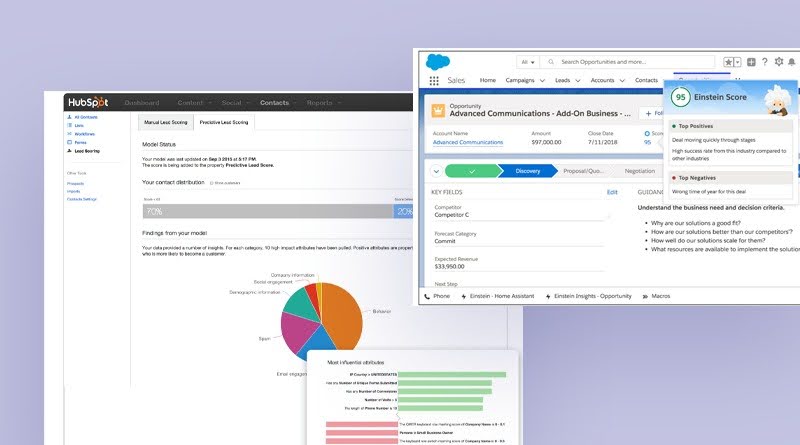This screenshot has width=800, height=445.
Task: Open the Salesforce App Launcher grid
Action: coord(434,81)
